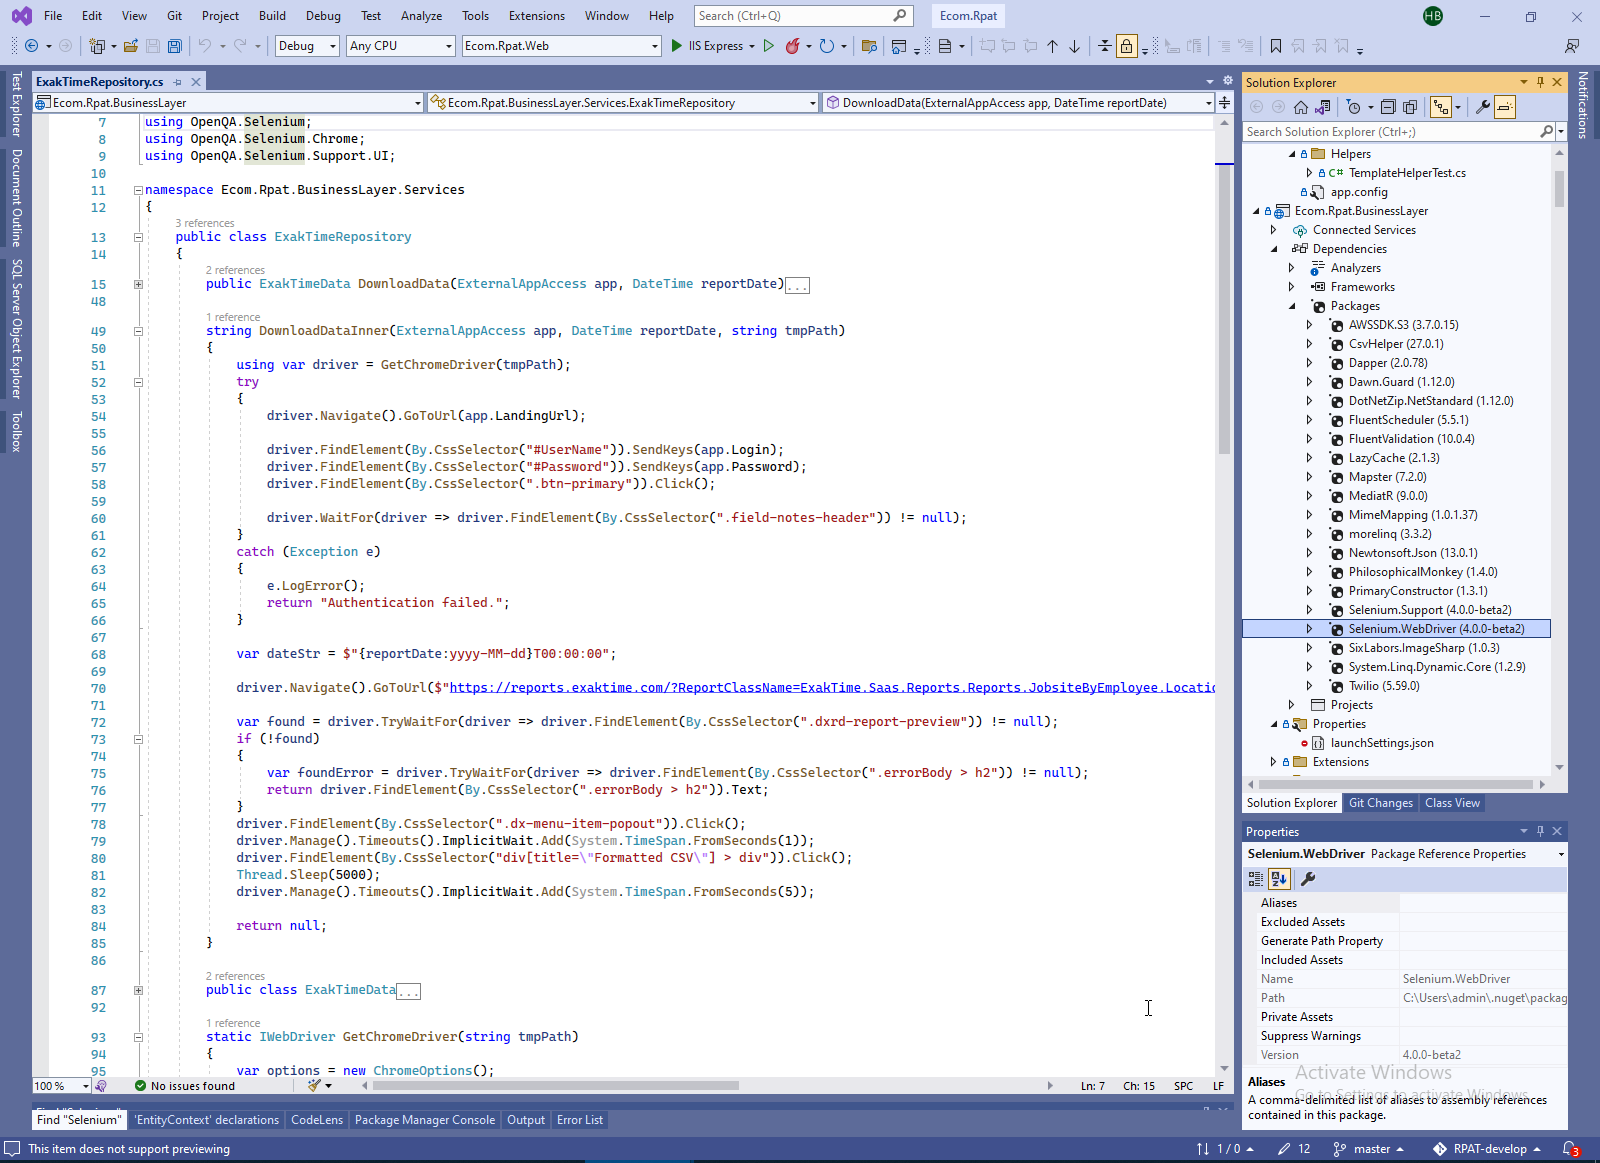The height and width of the screenshot is (1163, 1600).
Task: Click the Home icon in Solution Explorer
Action: pos(1300,107)
